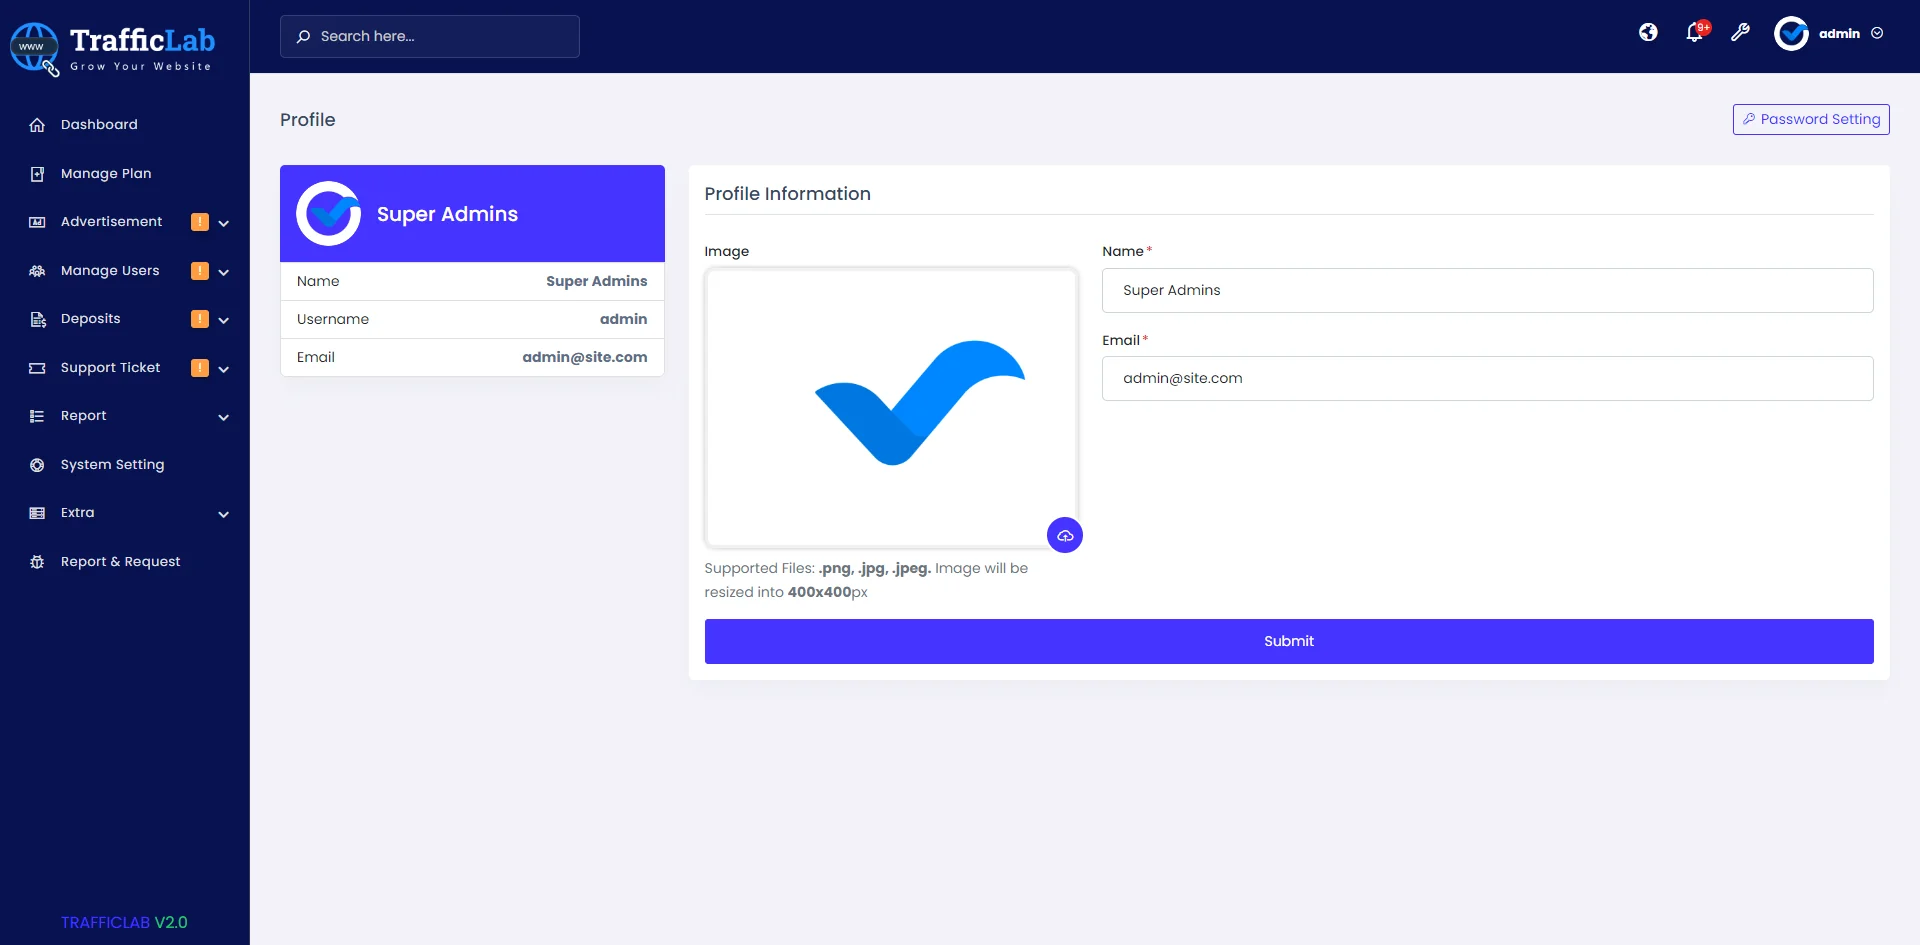
Task: Expand the Deposits chevron
Action: point(224,320)
